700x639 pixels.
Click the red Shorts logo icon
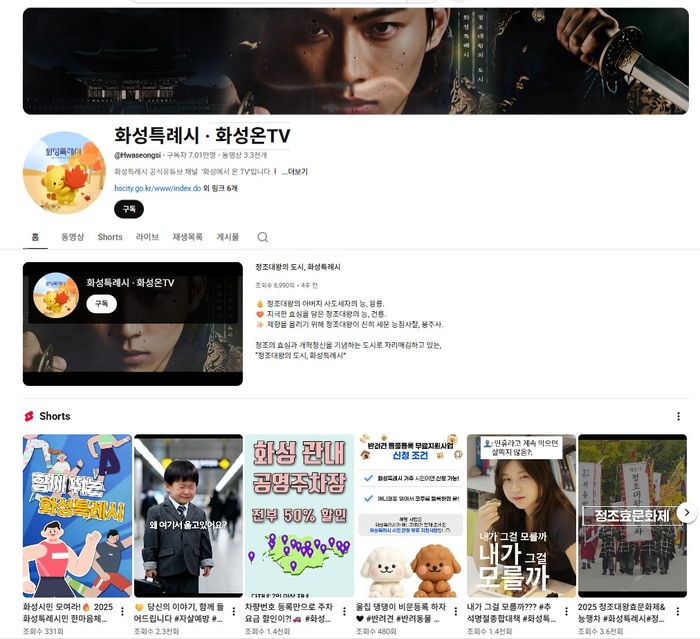(29, 416)
